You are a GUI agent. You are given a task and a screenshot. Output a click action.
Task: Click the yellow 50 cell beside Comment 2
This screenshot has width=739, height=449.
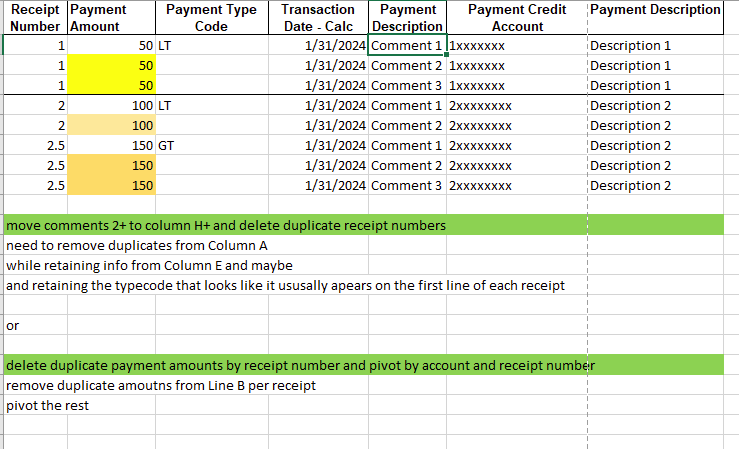[x=112, y=65]
